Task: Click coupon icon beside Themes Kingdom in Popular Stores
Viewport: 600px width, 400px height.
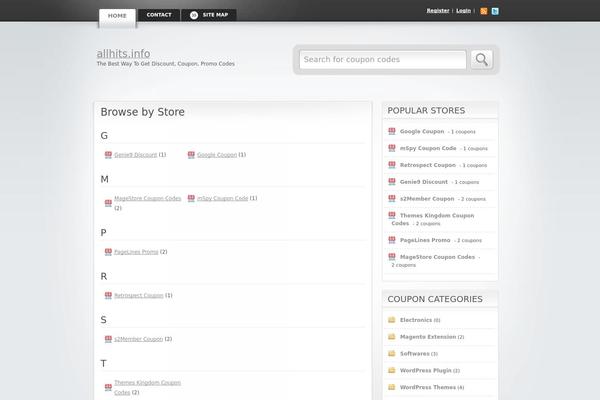Action: click(392, 216)
